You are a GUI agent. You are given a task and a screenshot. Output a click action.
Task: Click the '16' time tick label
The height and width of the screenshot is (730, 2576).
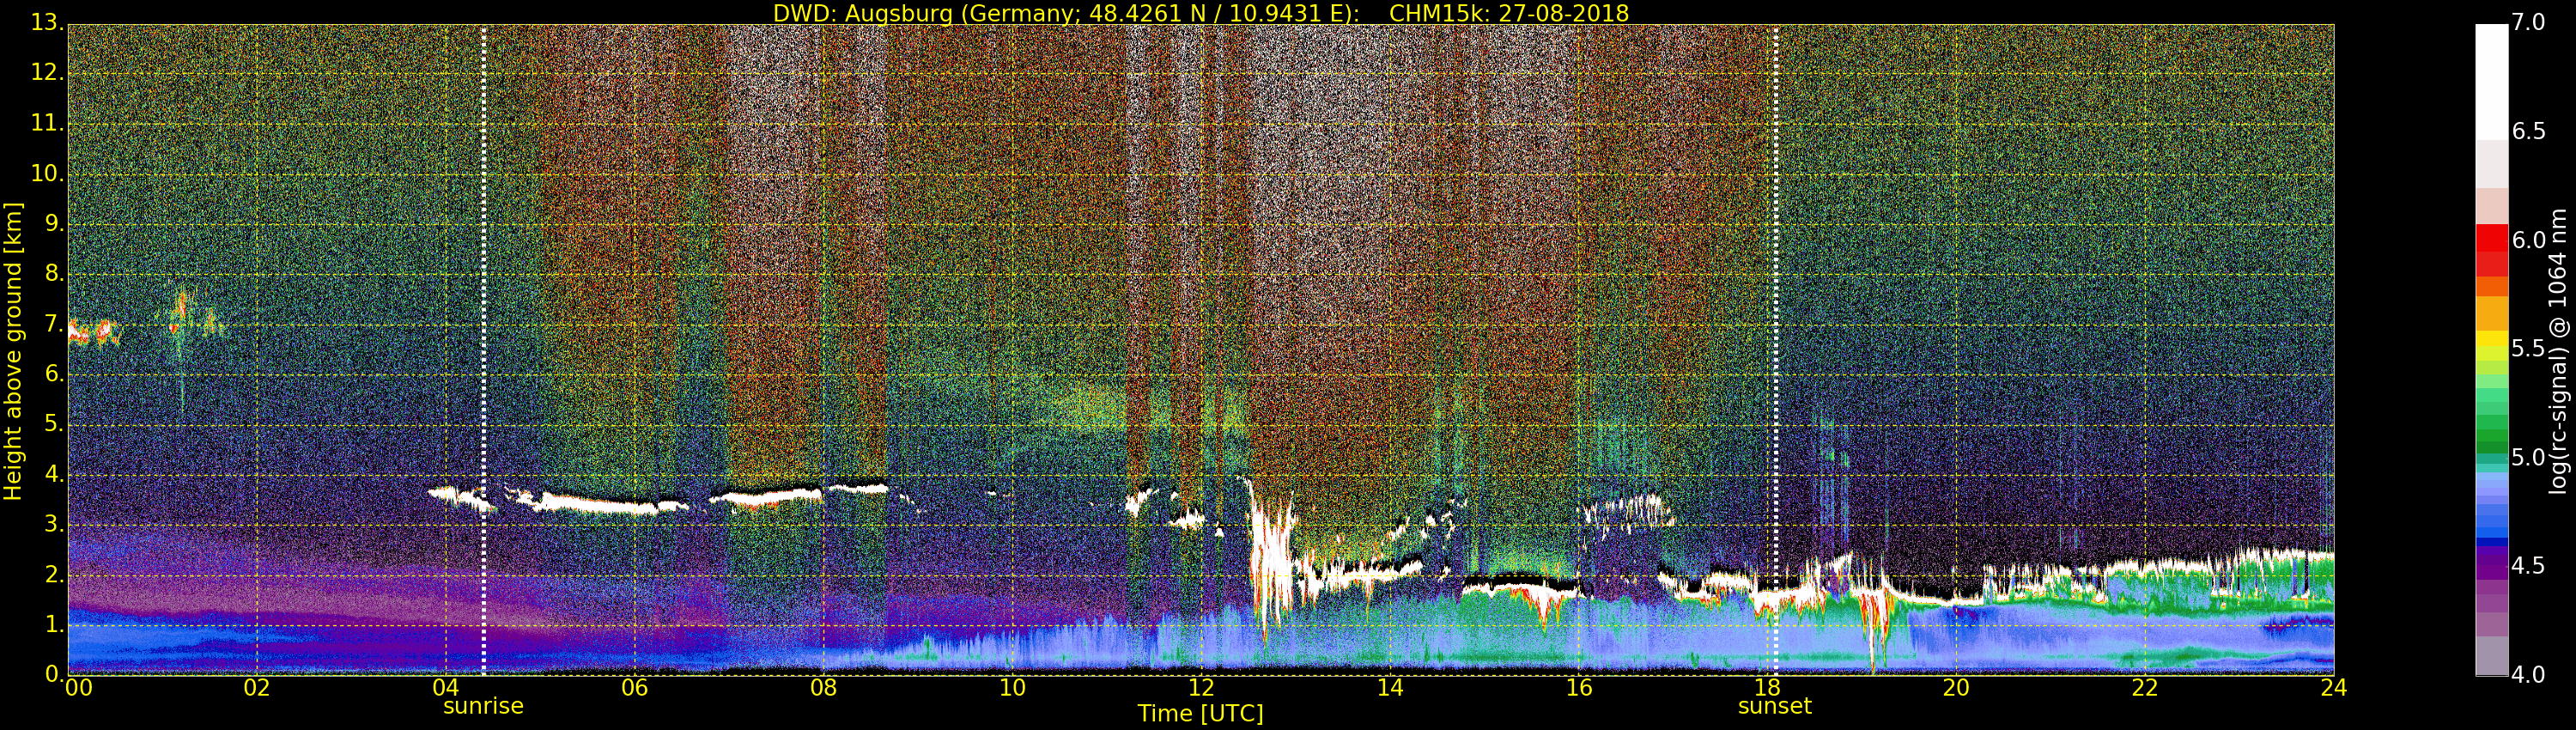coord(1579,688)
